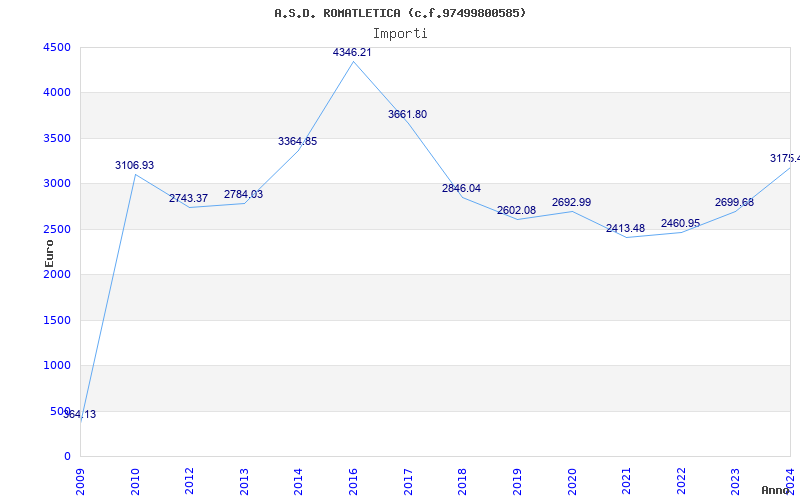Click the 2846.04 data label

pyautogui.click(x=461, y=188)
